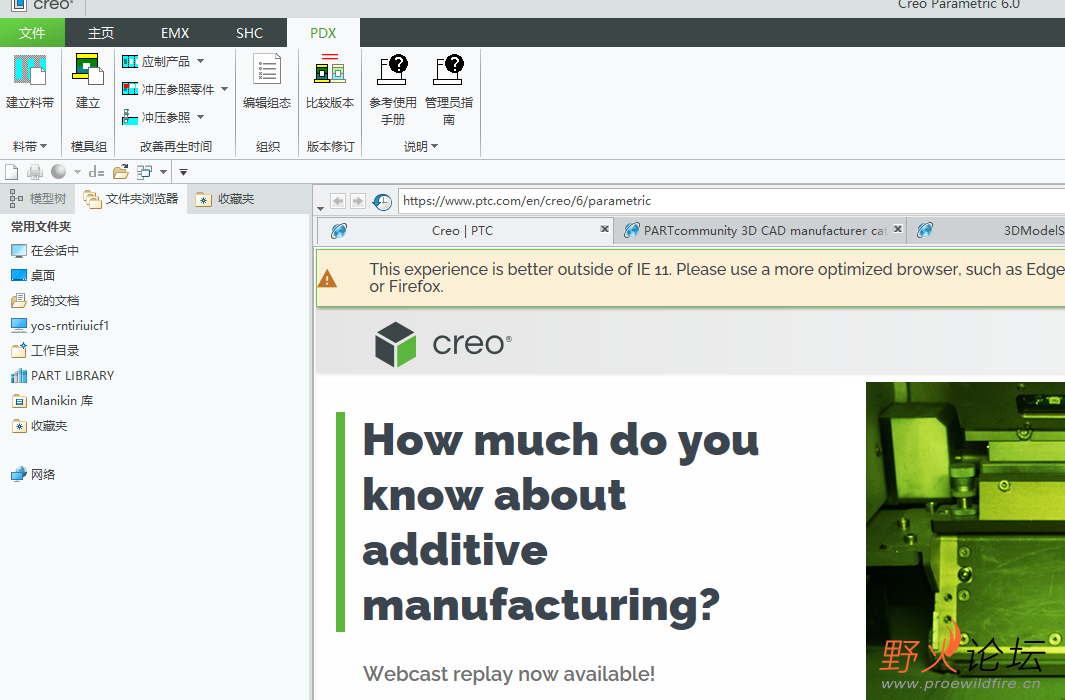Open the 参考使用手册 user manual icon
The width and height of the screenshot is (1065, 700).
click(393, 70)
